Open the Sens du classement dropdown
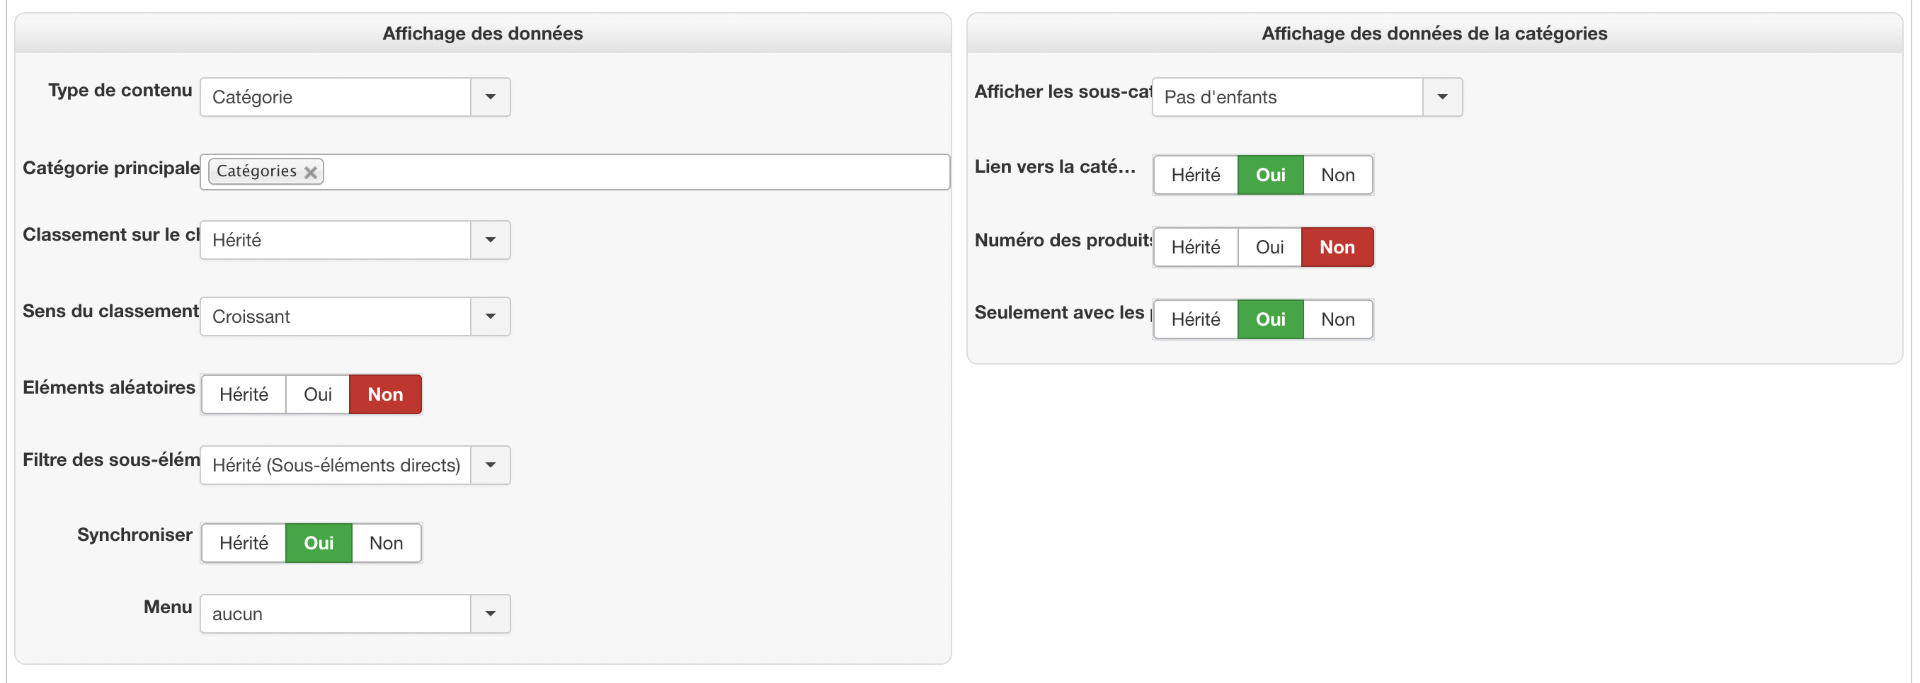This screenshot has height=683, width=1920. (490, 316)
